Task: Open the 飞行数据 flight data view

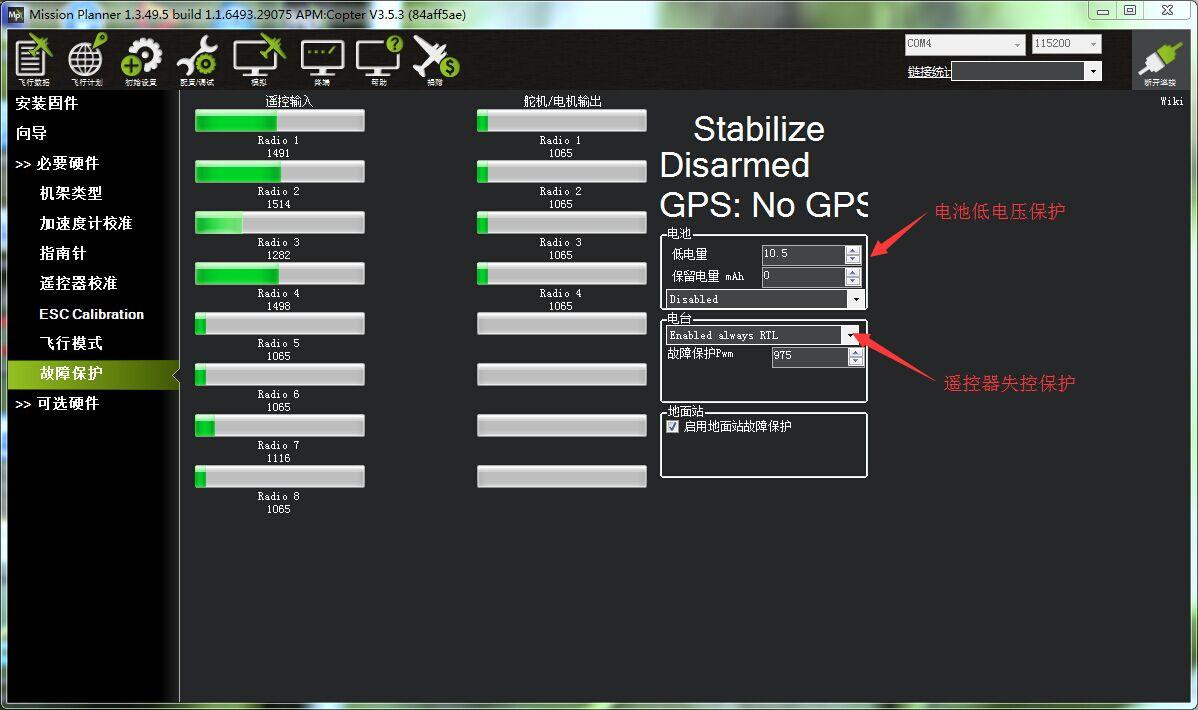Action: point(33,60)
